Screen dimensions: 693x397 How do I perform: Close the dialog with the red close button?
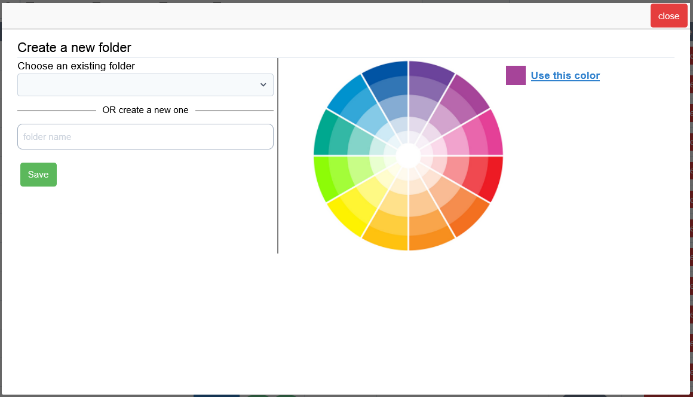[x=668, y=16]
